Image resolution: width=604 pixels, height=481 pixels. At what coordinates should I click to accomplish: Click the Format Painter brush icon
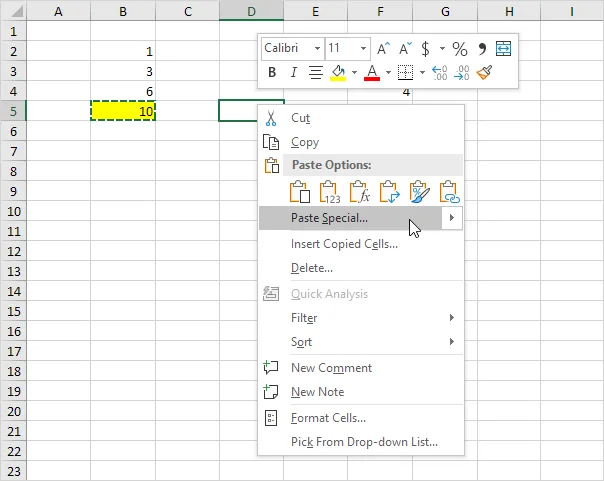click(x=485, y=73)
